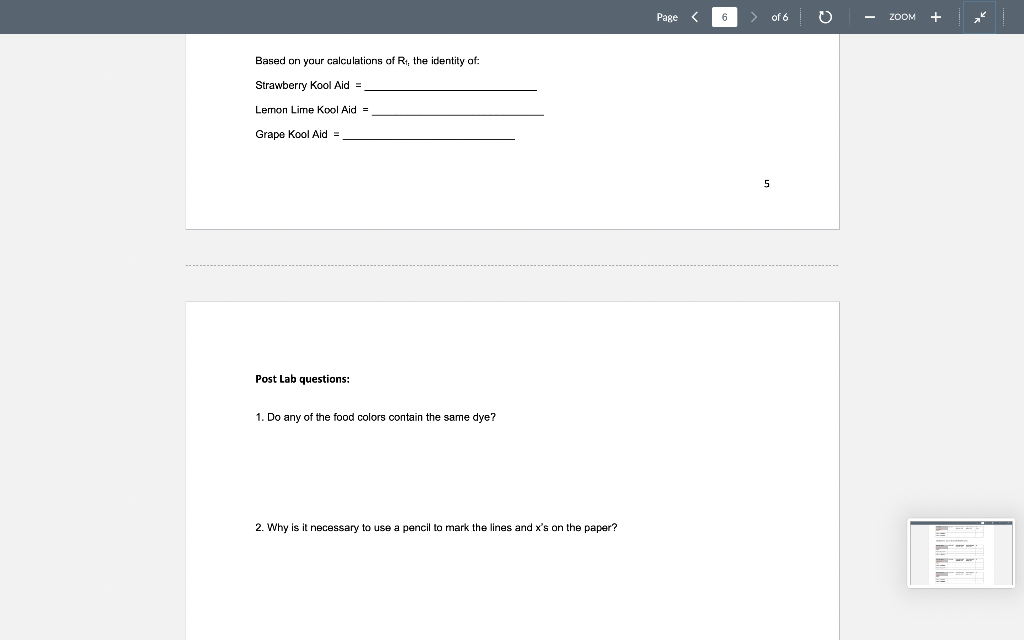Exit fullscreen with the collapse arrows icon
Screen dimensions: 1024x640
tap(979, 17)
